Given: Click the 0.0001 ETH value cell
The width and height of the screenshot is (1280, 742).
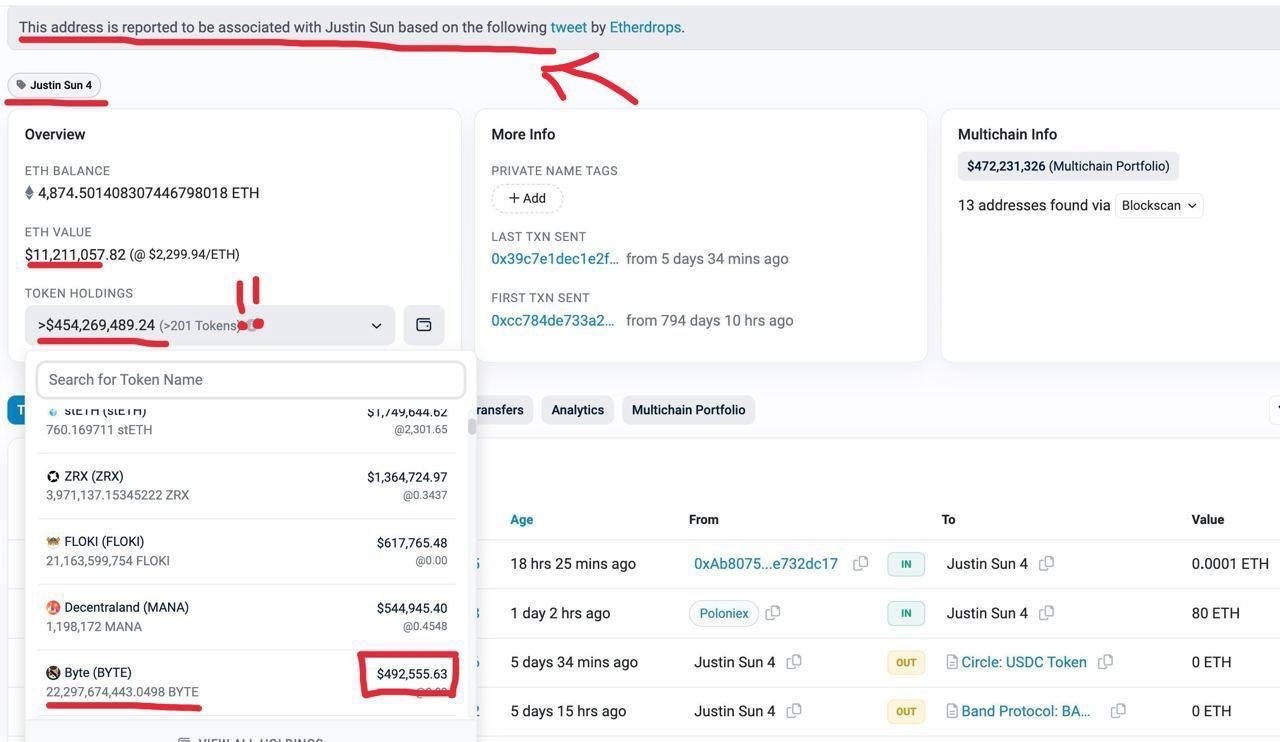Looking at the screenshot, I should coord(1230,564).
